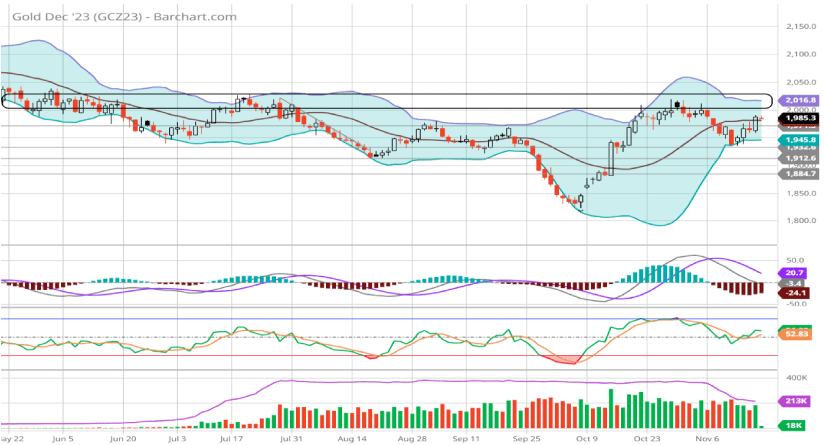Click the 1,985.3 last price label
This screenshot has width=824, height=445.
click(x=801, y=118)
